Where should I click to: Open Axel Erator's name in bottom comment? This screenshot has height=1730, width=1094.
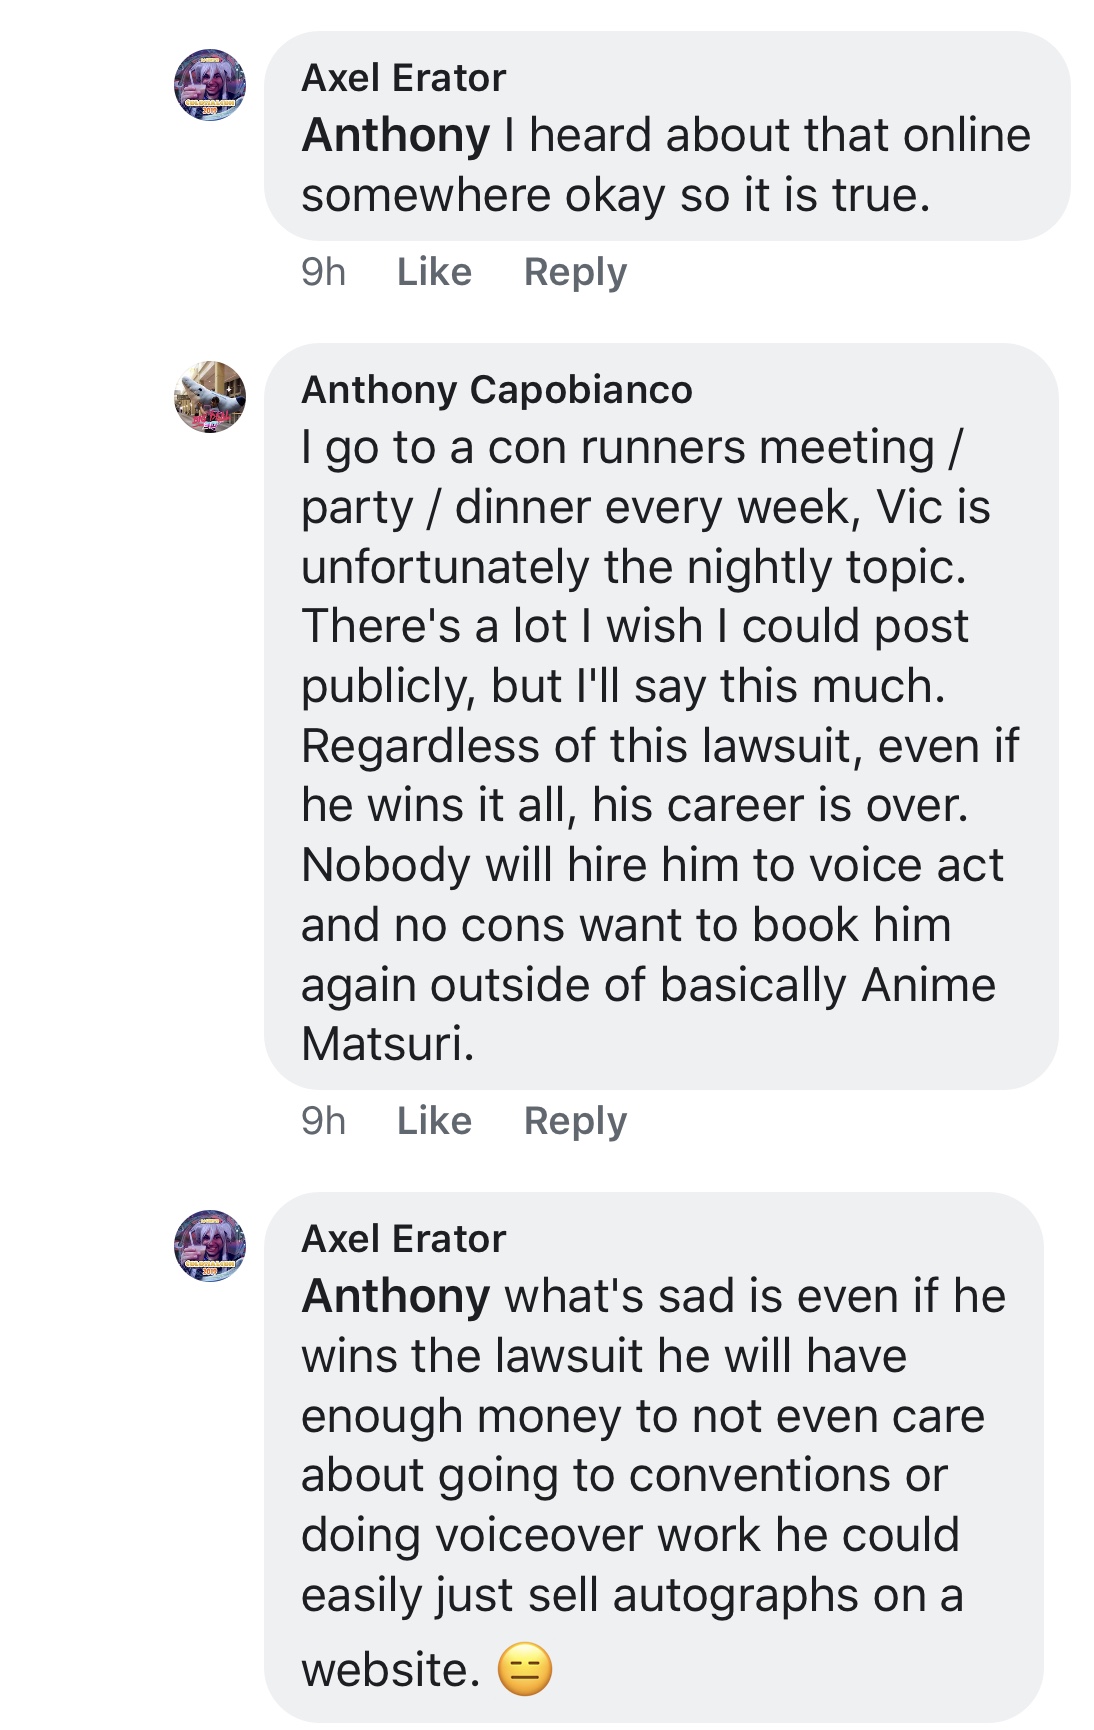pyautogui.click(x=404, y=1239)
